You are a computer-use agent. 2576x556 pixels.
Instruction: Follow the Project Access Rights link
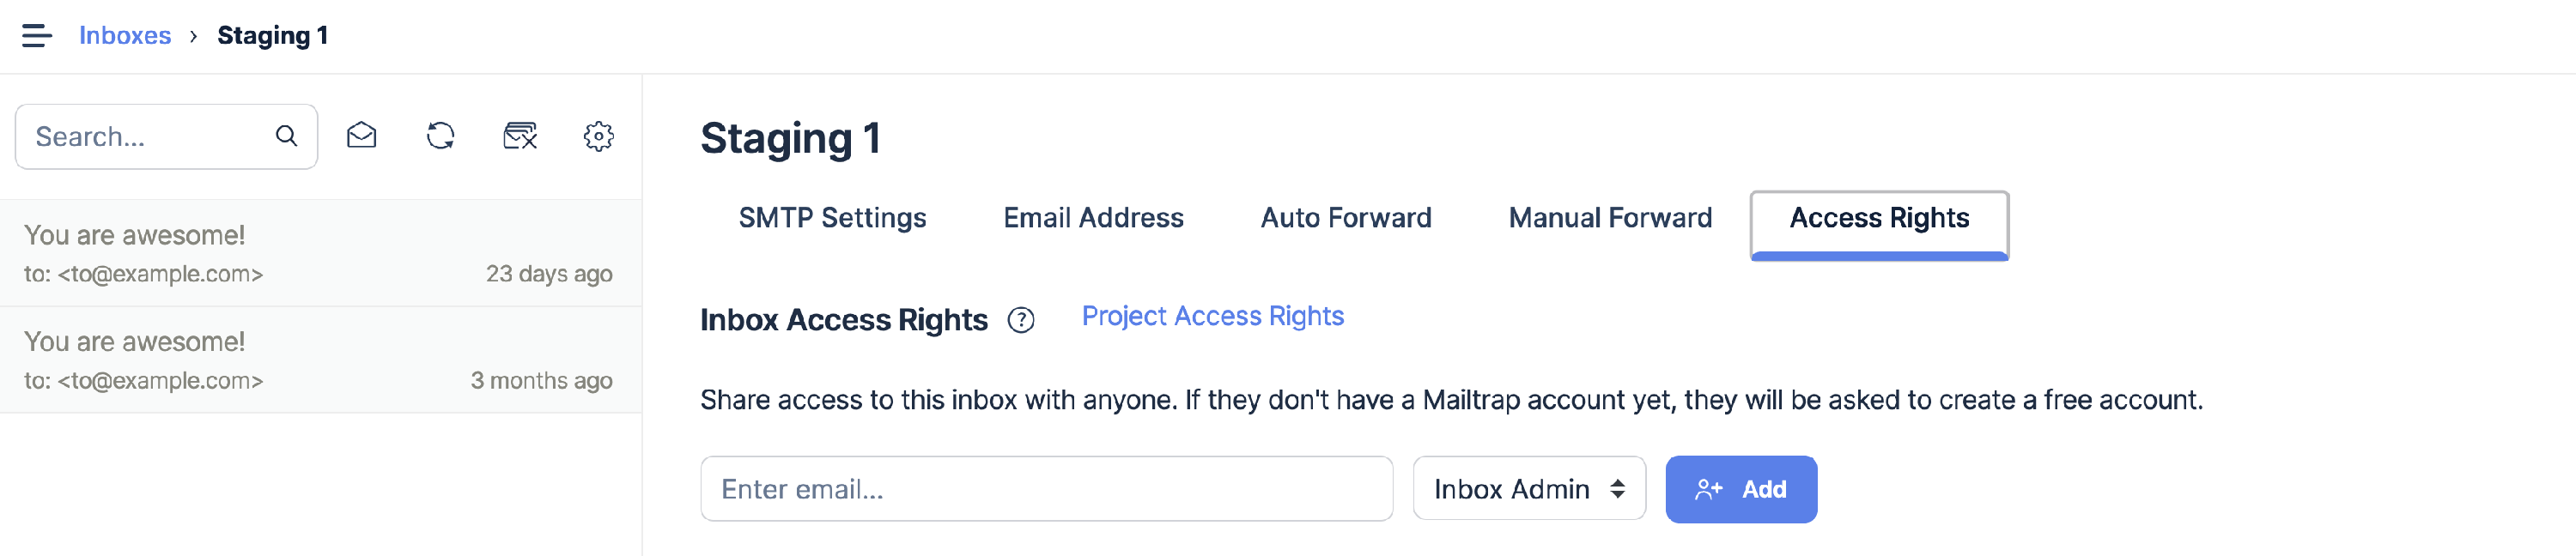tap(1212, 316)
